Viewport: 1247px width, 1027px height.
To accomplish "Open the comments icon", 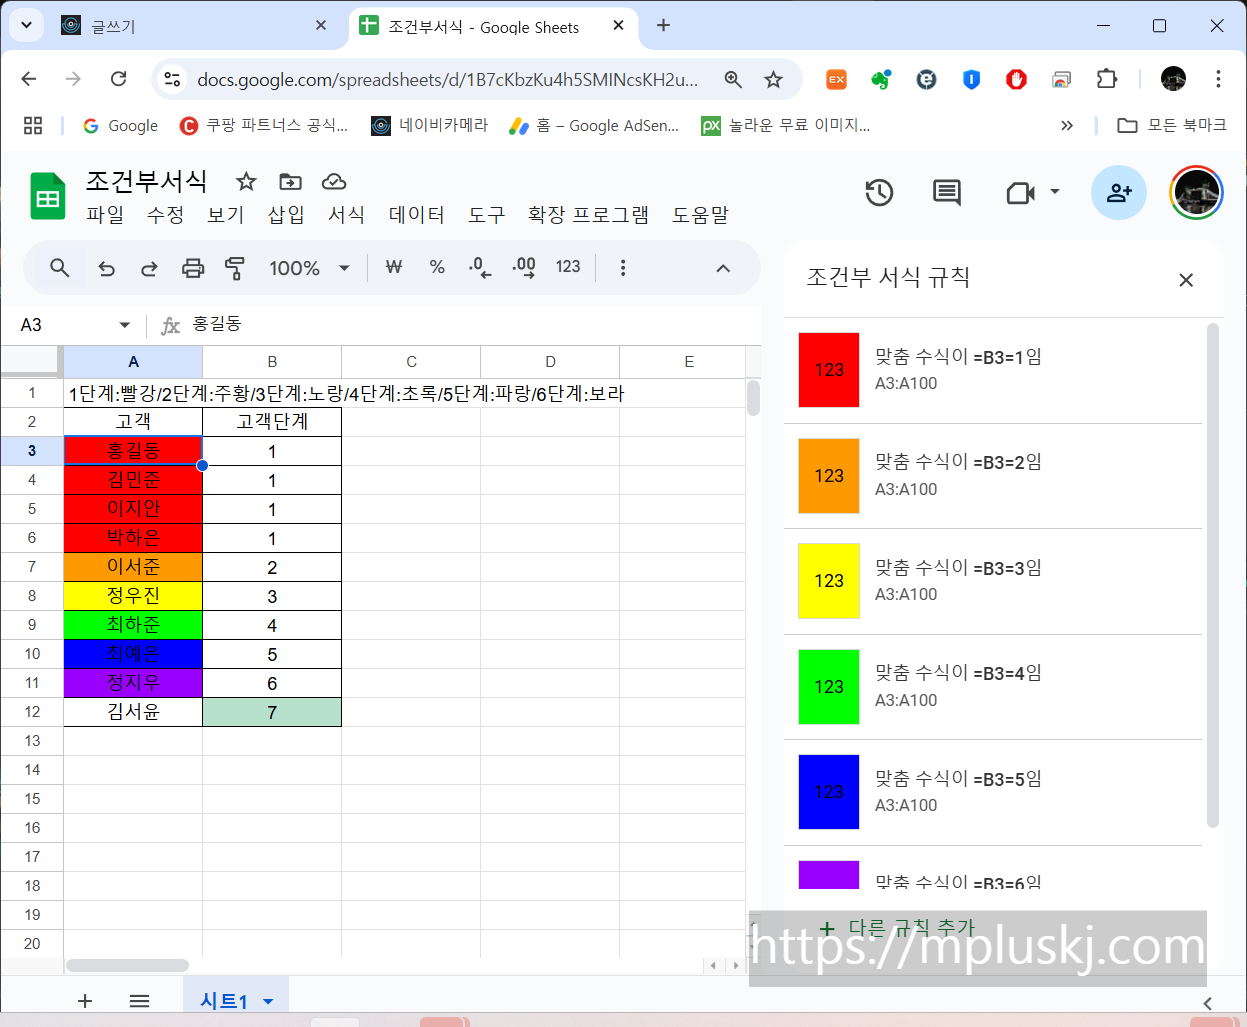I will (x=946, y=192).
